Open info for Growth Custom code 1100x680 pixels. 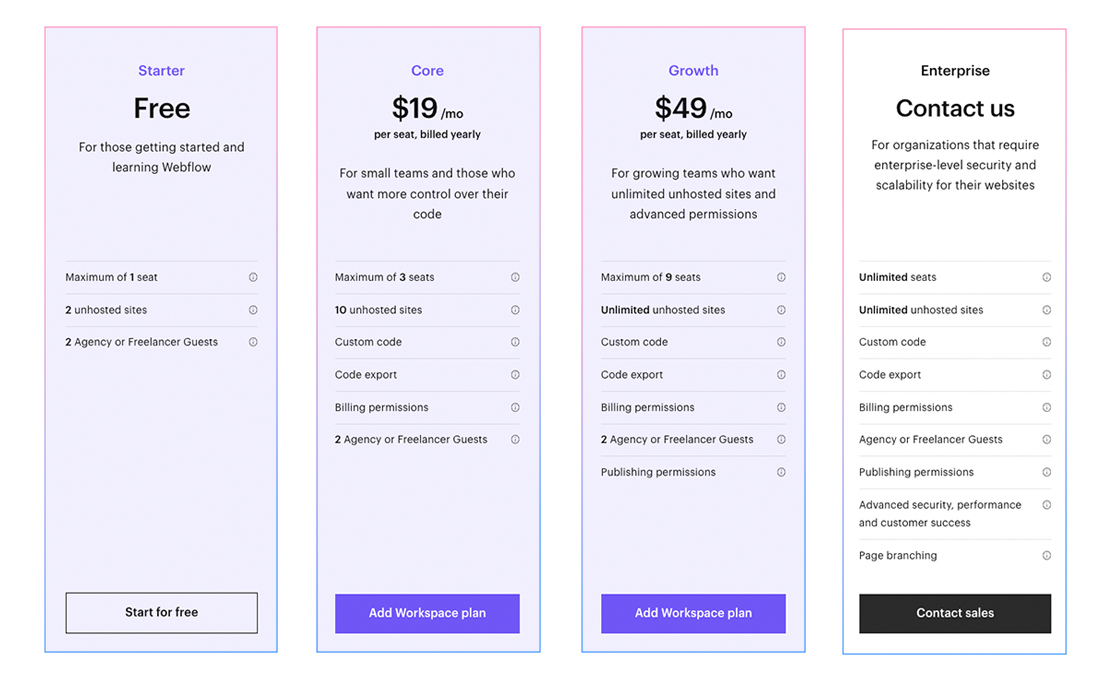781,342
